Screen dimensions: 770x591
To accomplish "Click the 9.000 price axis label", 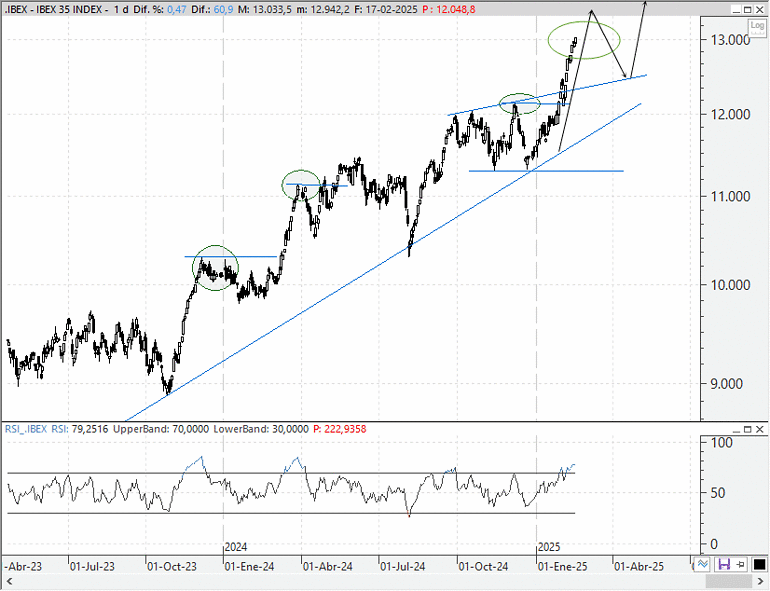I will tap(727, 384).
